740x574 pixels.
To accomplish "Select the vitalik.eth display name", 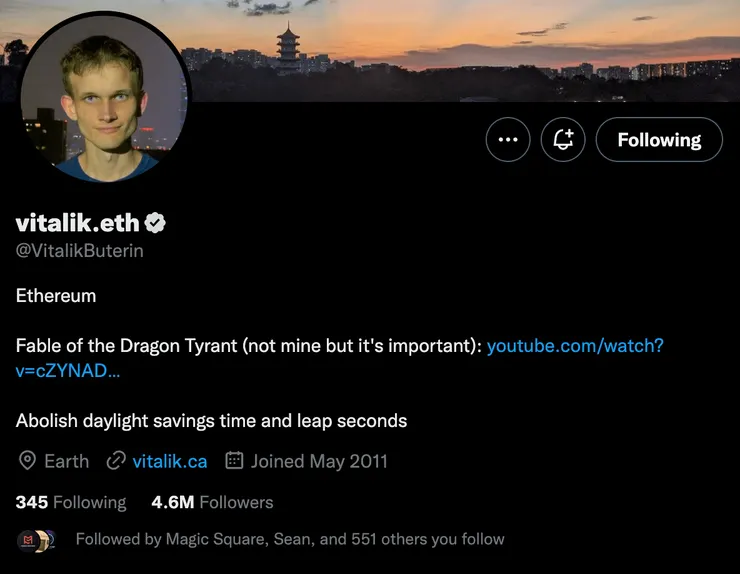I will 78,222.
